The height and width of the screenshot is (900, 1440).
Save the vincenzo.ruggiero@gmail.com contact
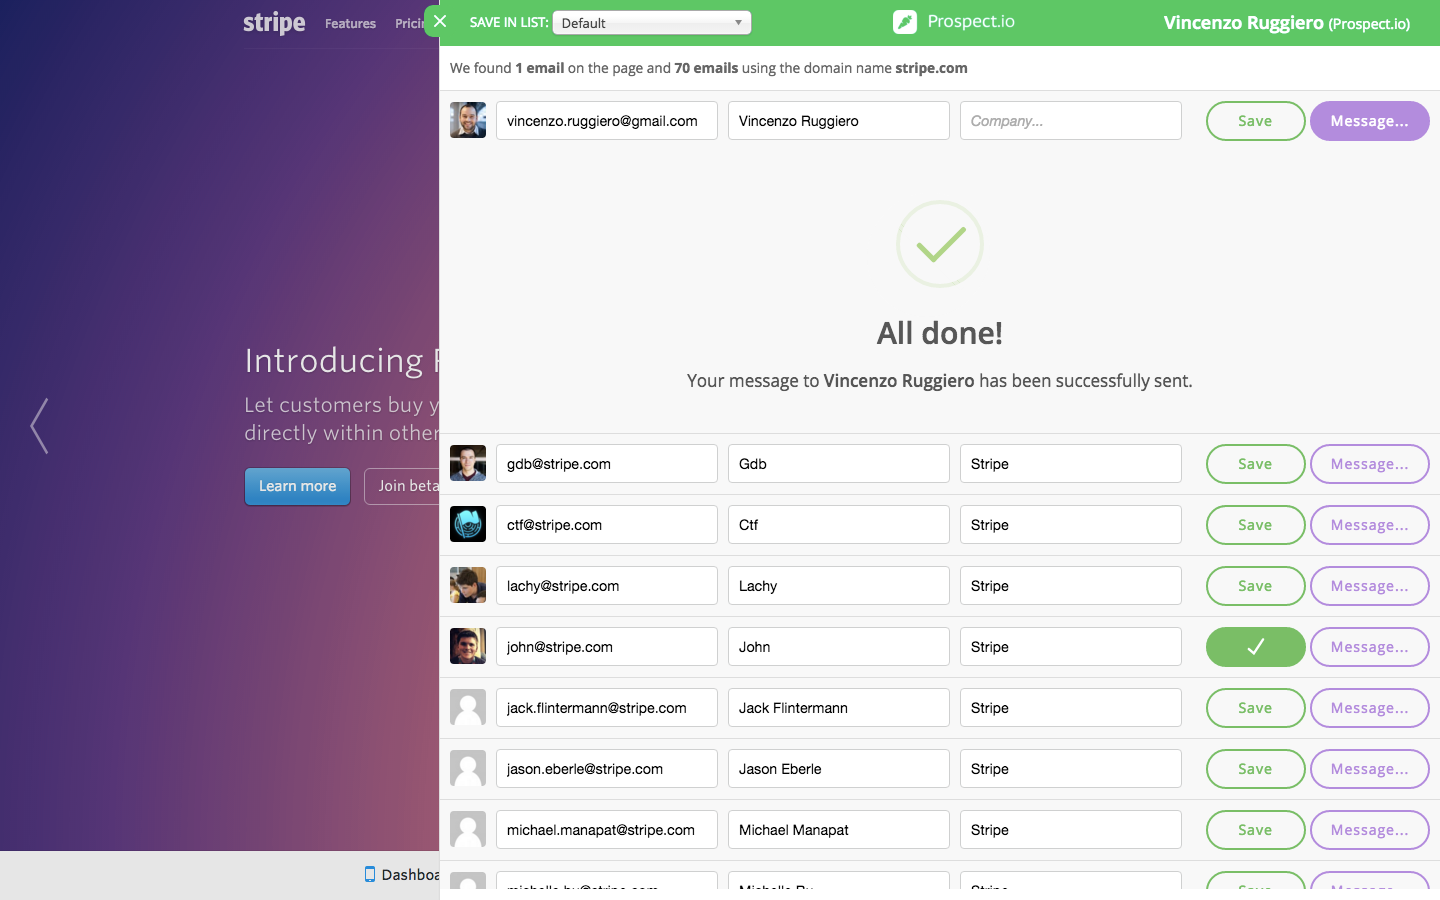tap(1255, 121)
